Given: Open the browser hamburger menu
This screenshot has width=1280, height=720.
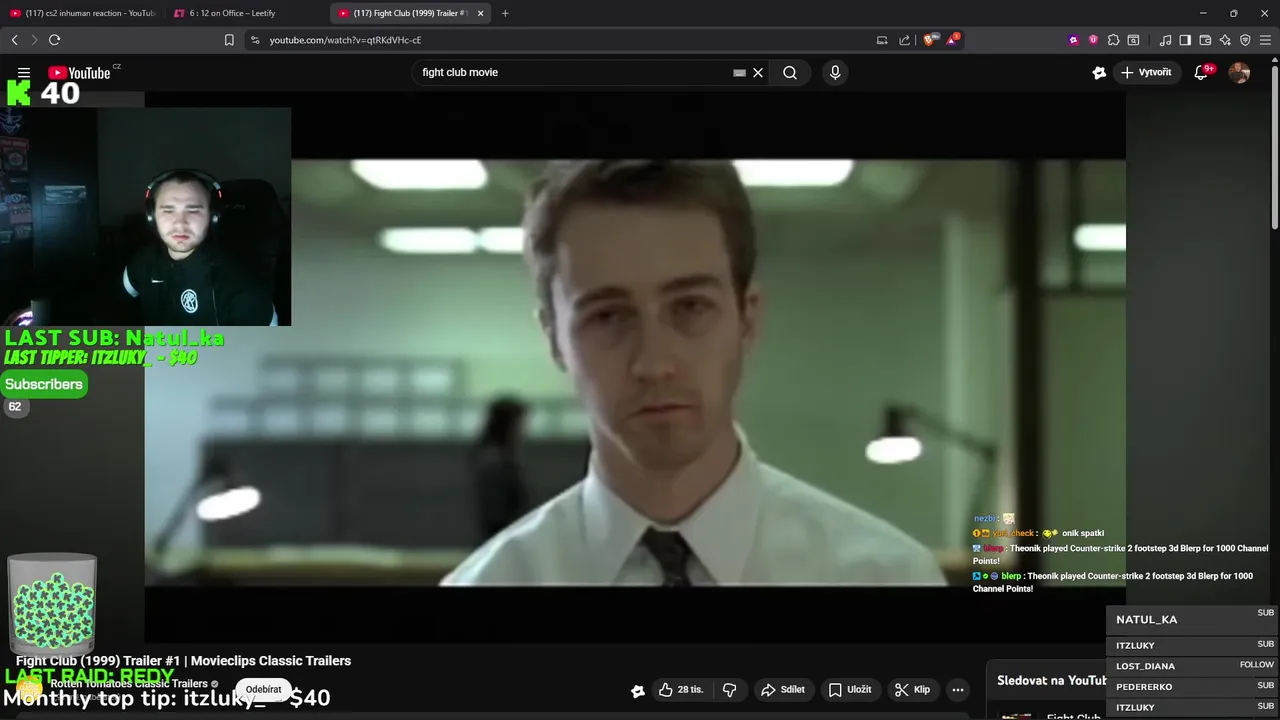Looking at the screenshot, I should click(x=1266, y=40).
